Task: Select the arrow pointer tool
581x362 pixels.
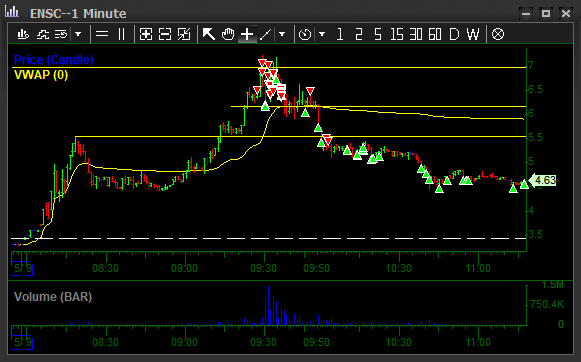Action: pyautogui.click(x=209, y=34)
